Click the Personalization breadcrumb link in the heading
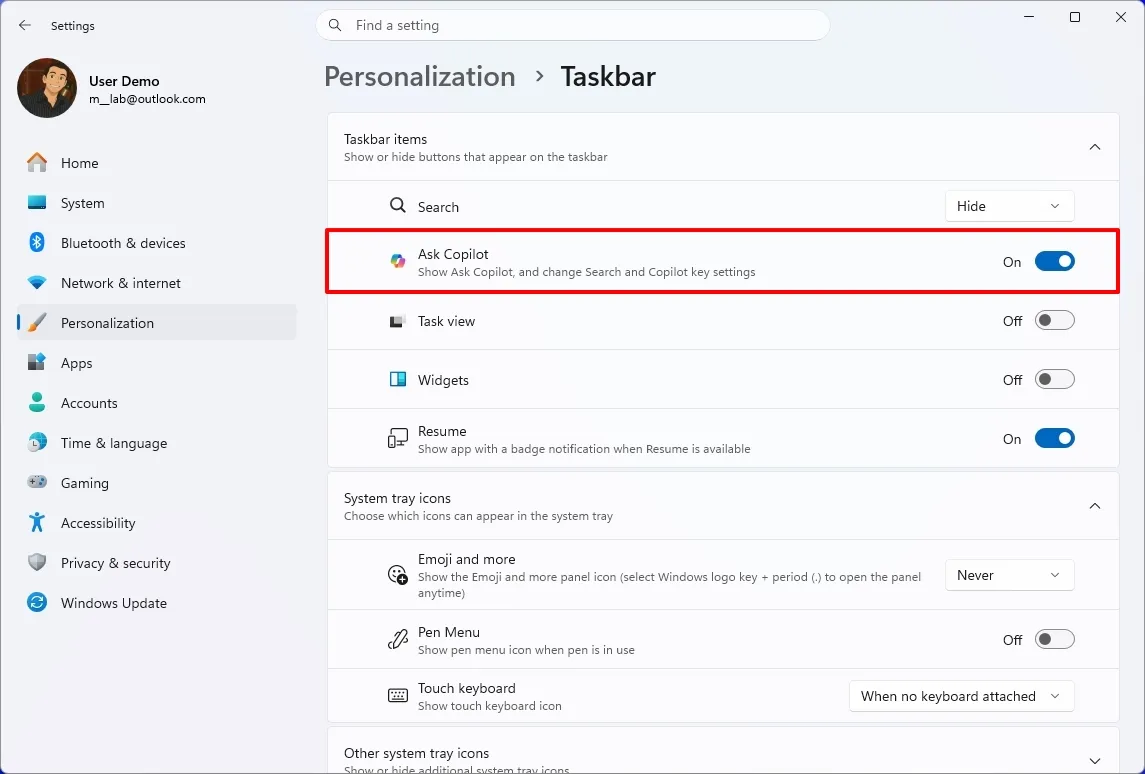The width and height of the screenshot is (1145, 774). click(x=420, y=77)
